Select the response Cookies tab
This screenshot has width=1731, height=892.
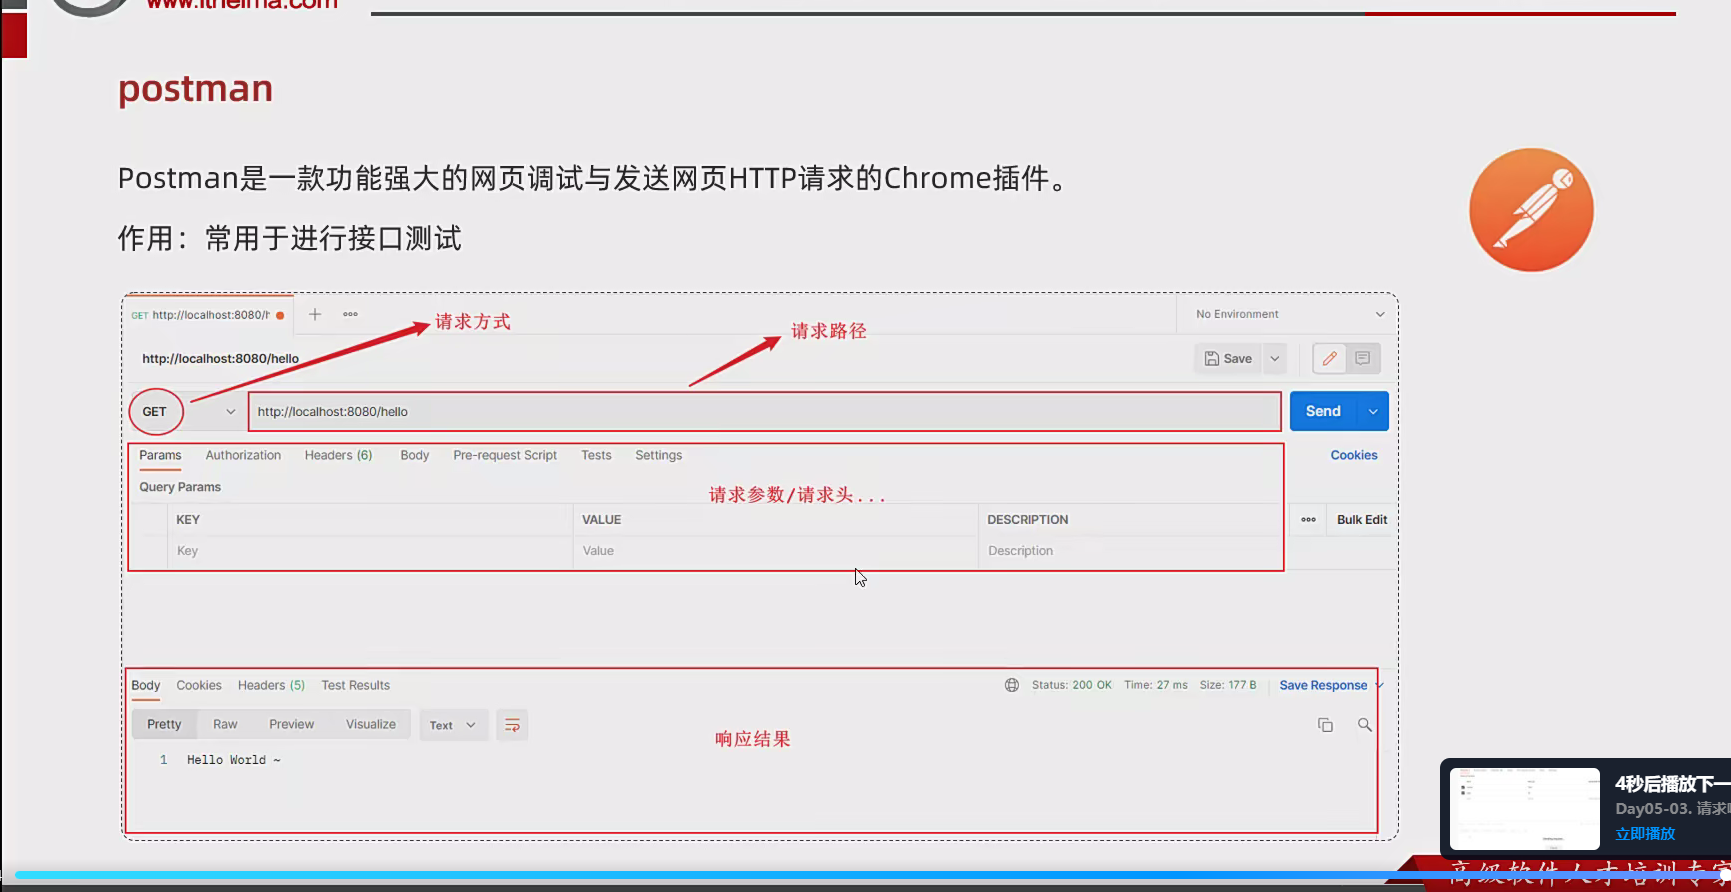point(199,685)
